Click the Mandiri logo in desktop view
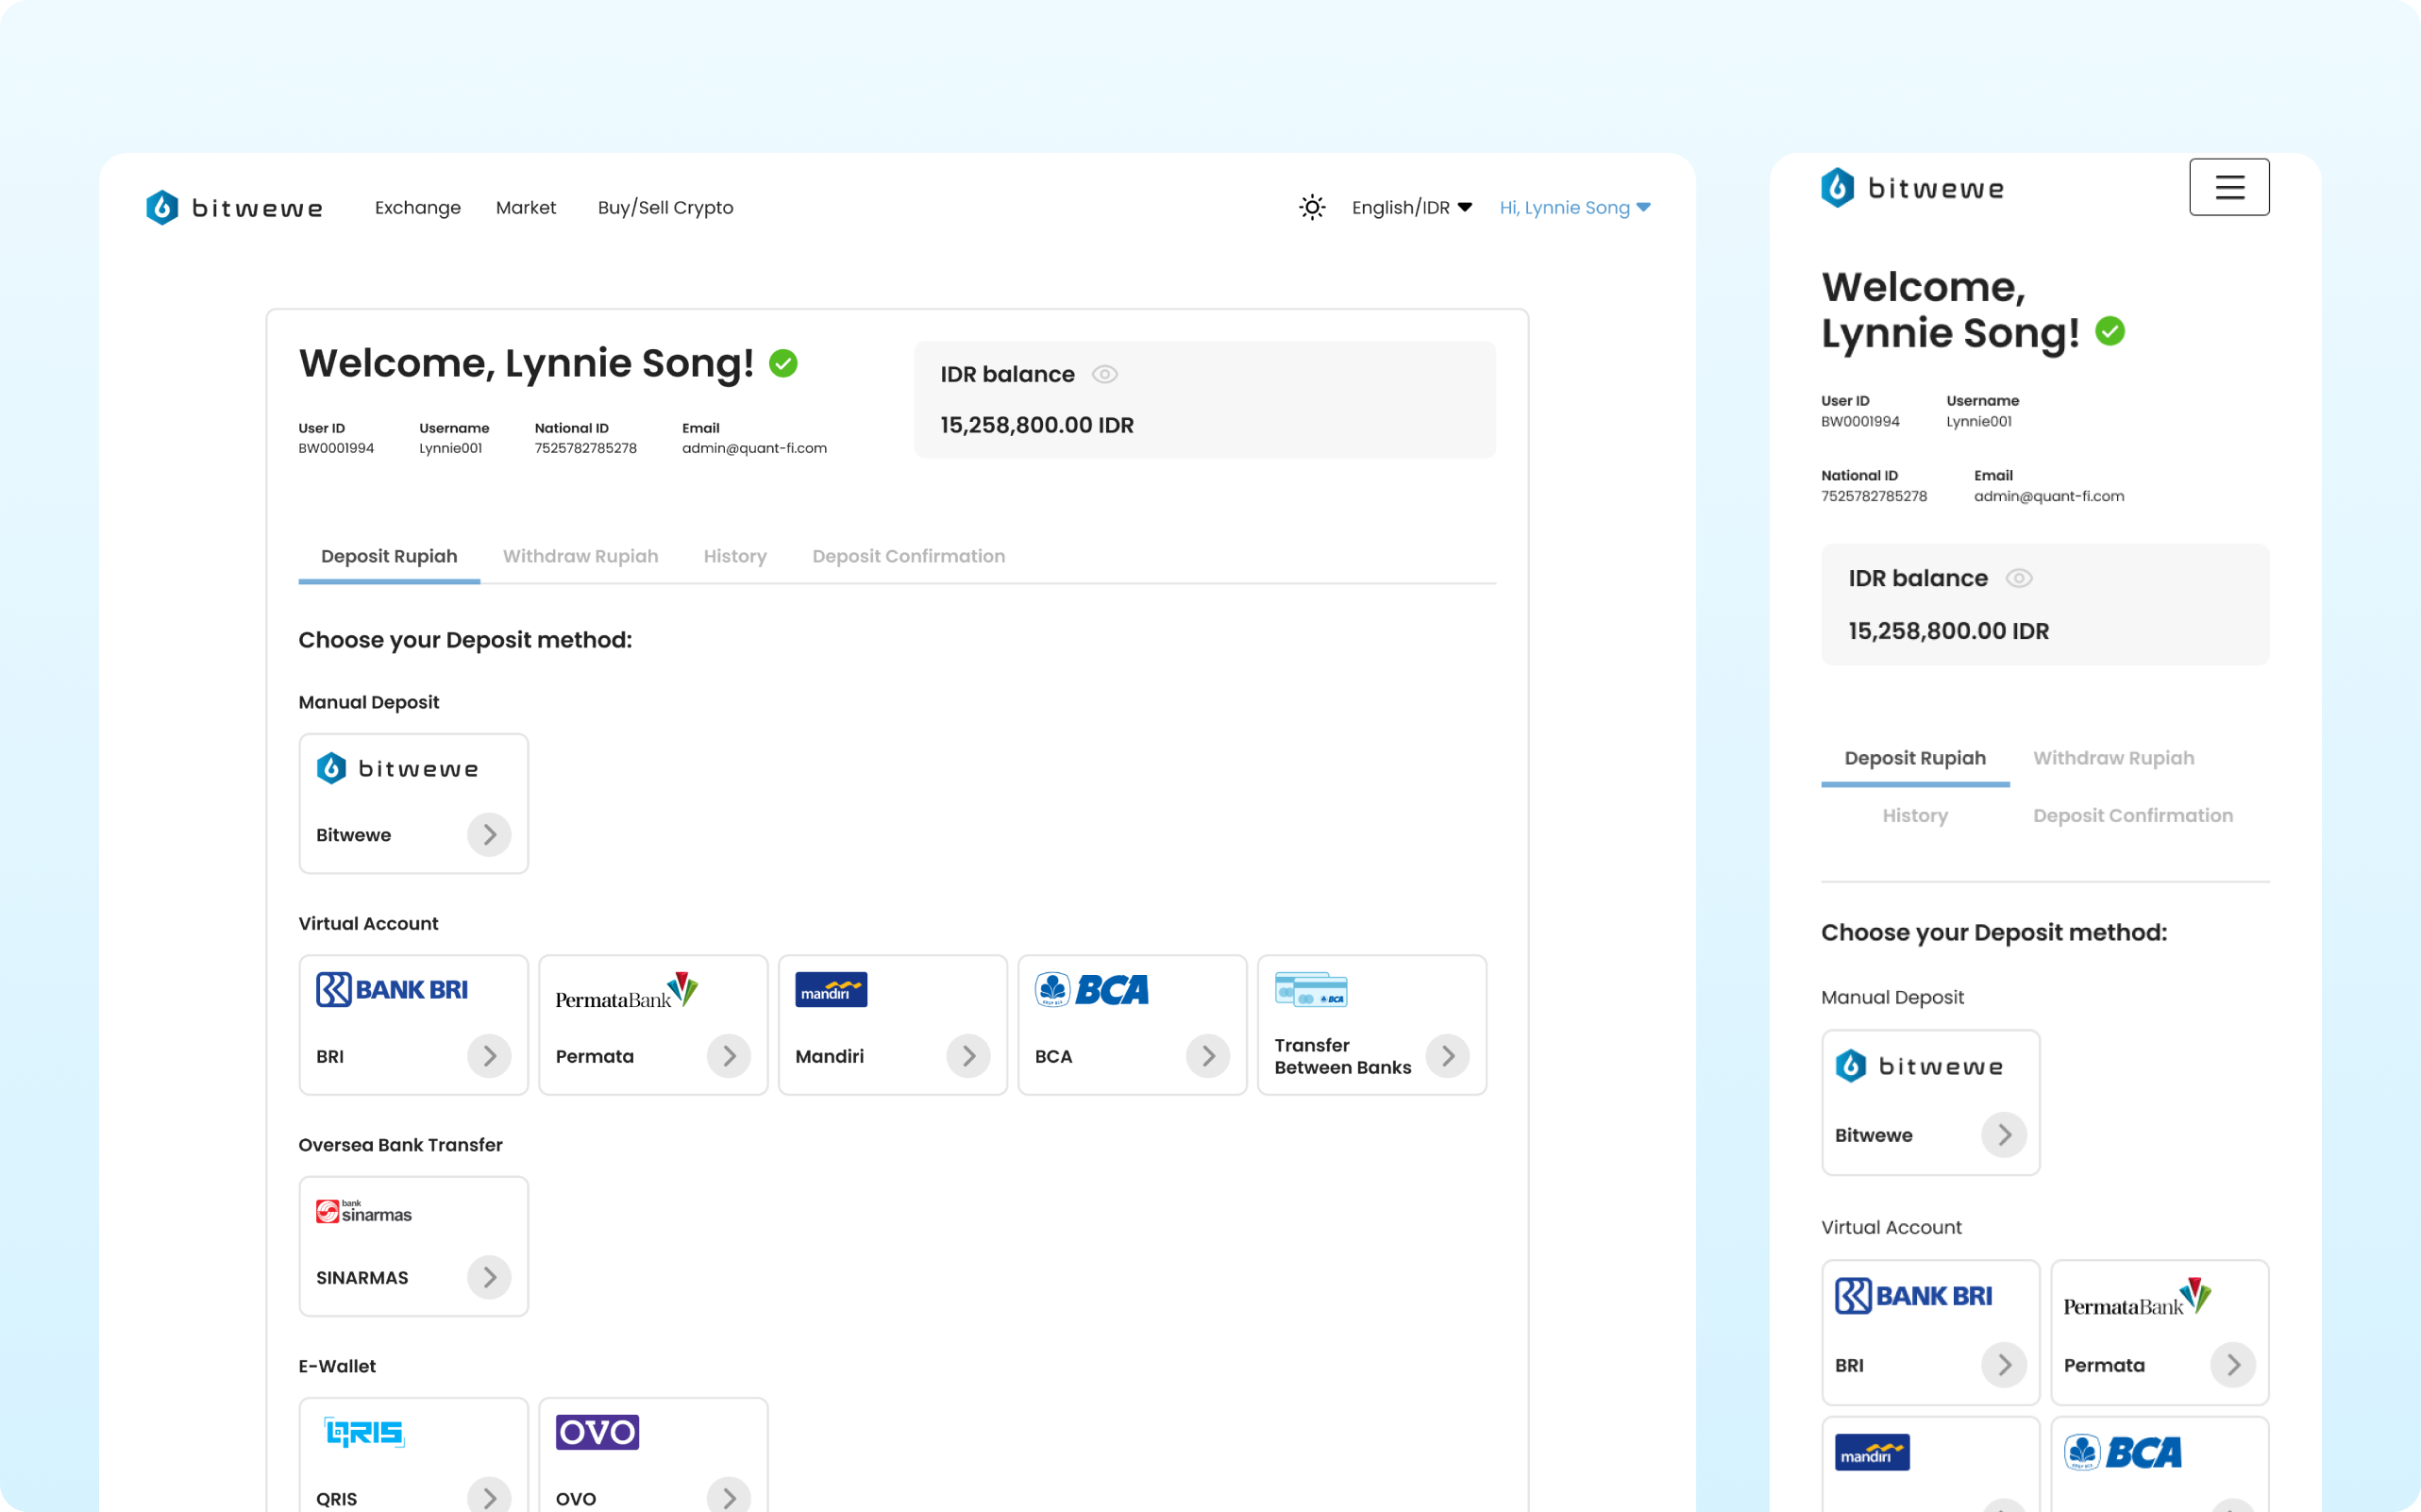This screenshot has height=1512, width=2421. pyautogui.click(x=831, y=989)
